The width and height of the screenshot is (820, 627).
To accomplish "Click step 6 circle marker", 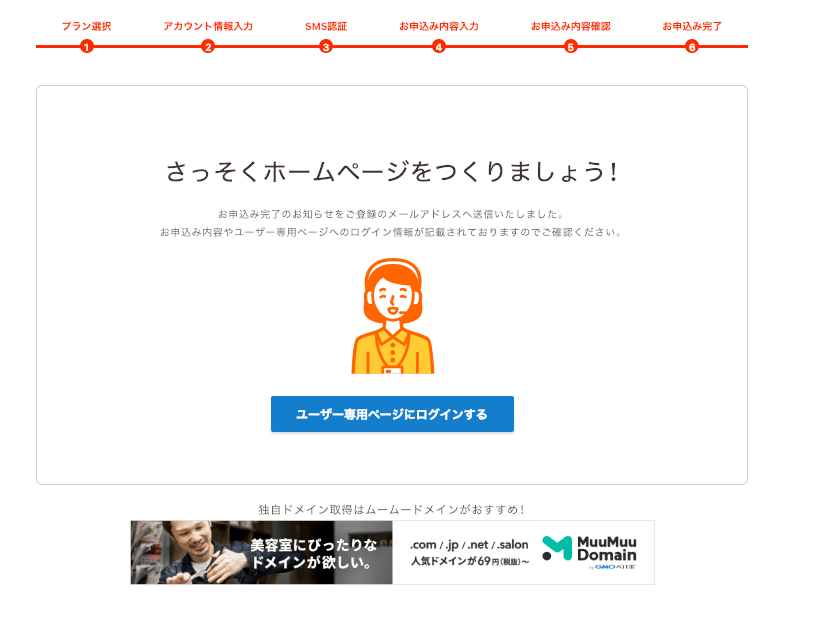I will [692, 47].
